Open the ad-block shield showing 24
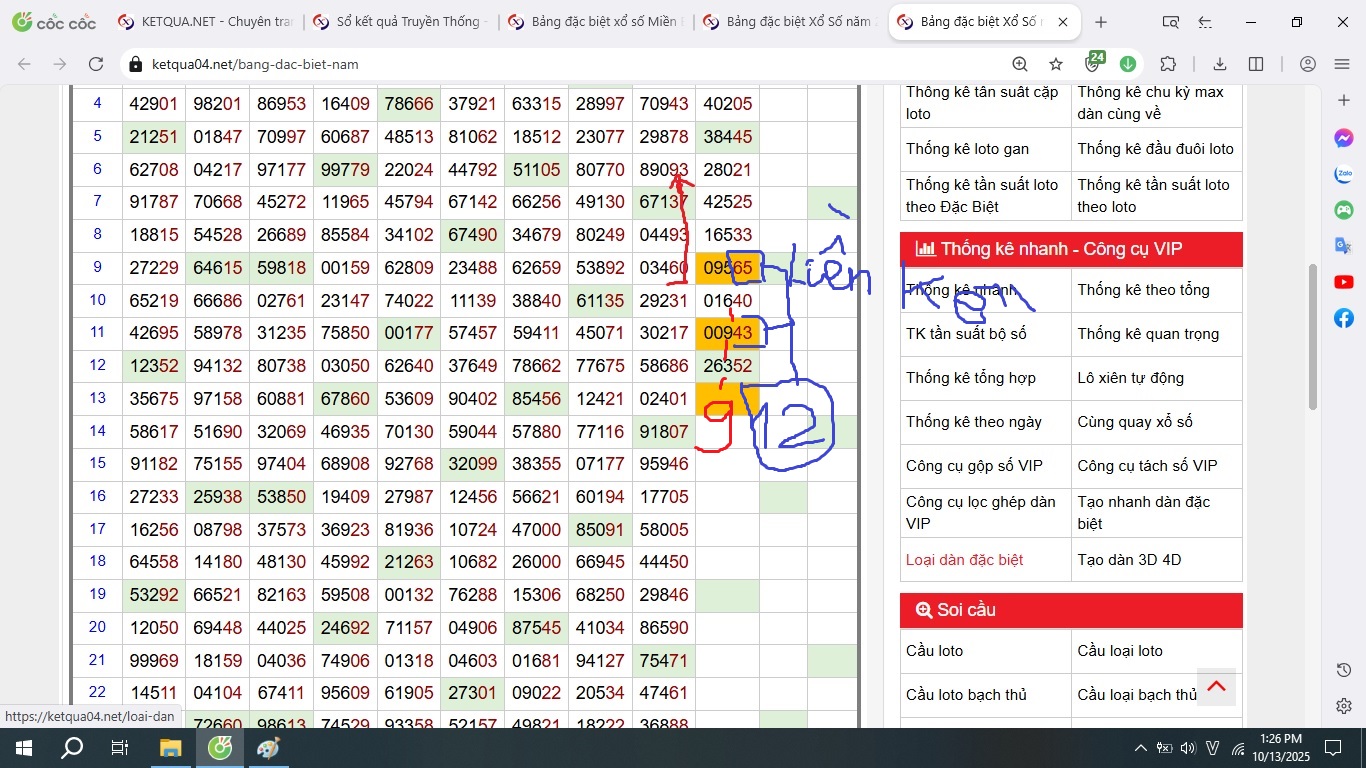The width and height of the screenshot is (1366, 768). 1093,64
